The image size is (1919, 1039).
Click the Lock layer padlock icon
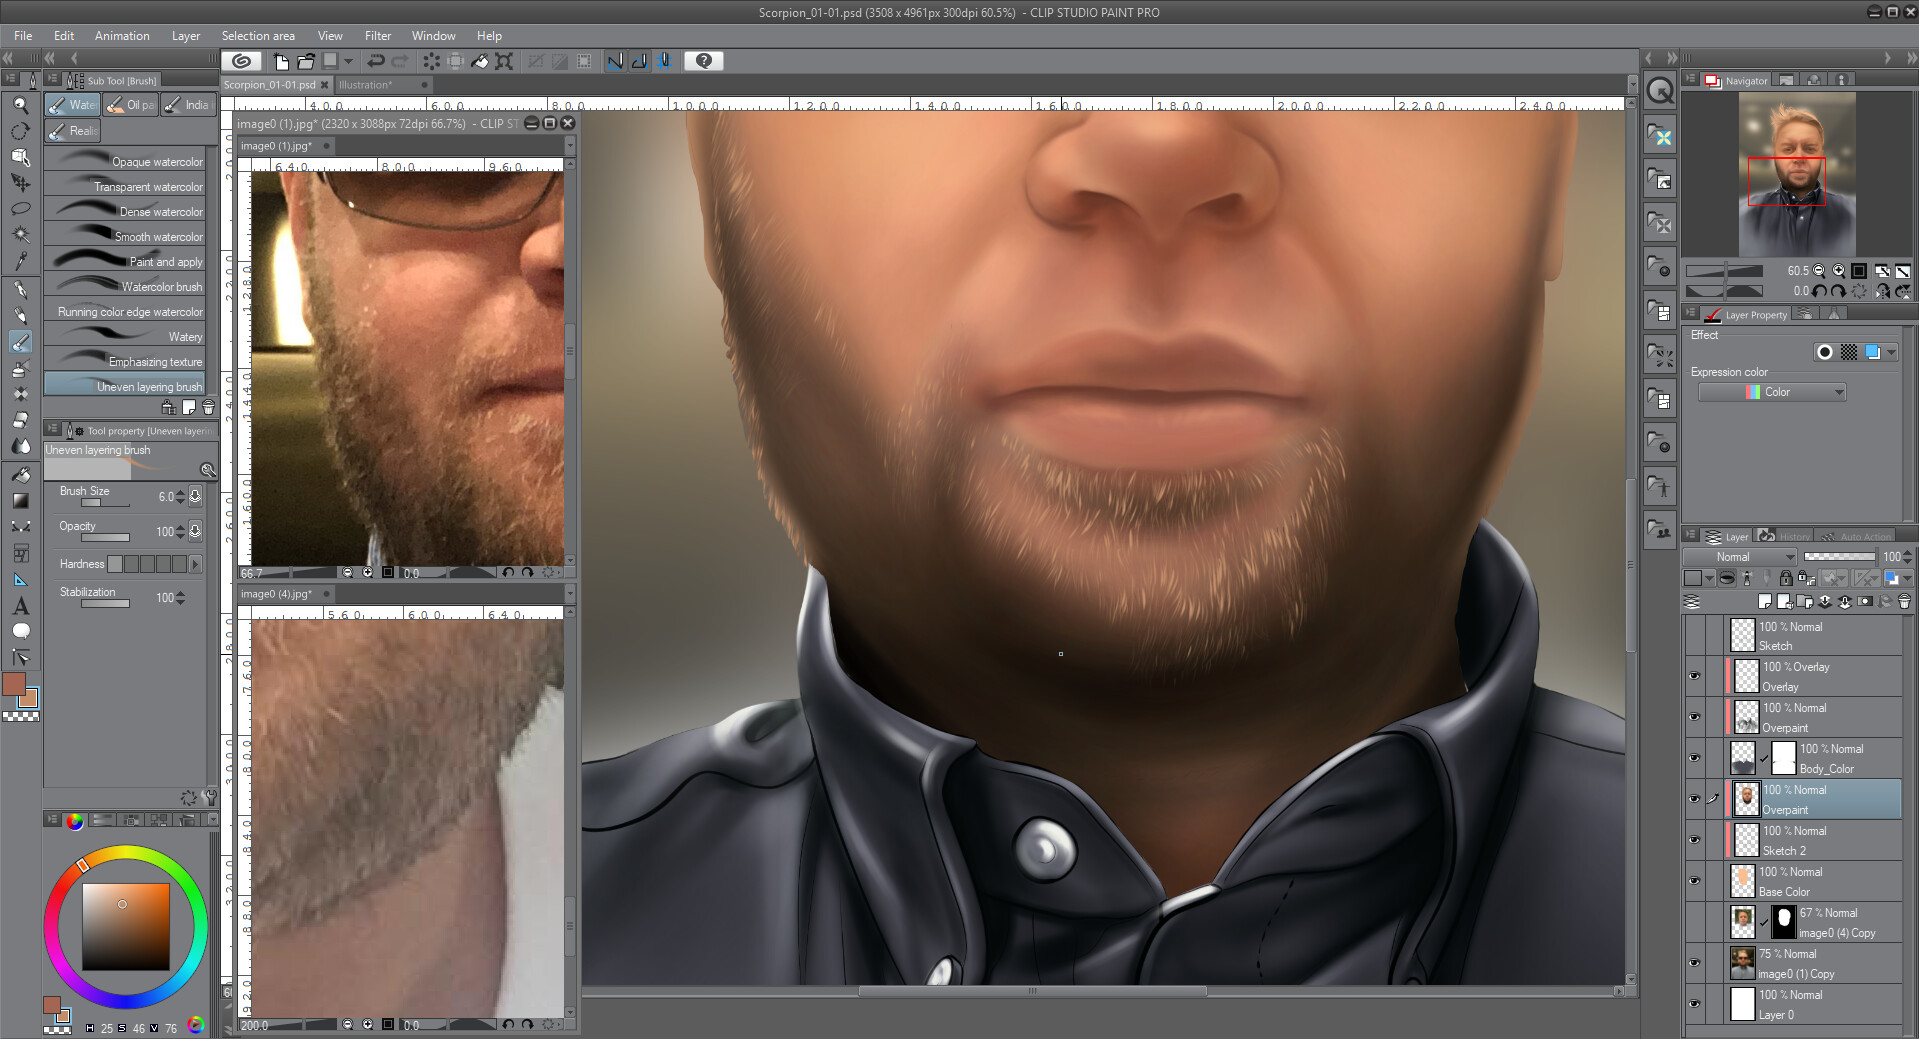pyautogui.click(x=1786, y=578)
